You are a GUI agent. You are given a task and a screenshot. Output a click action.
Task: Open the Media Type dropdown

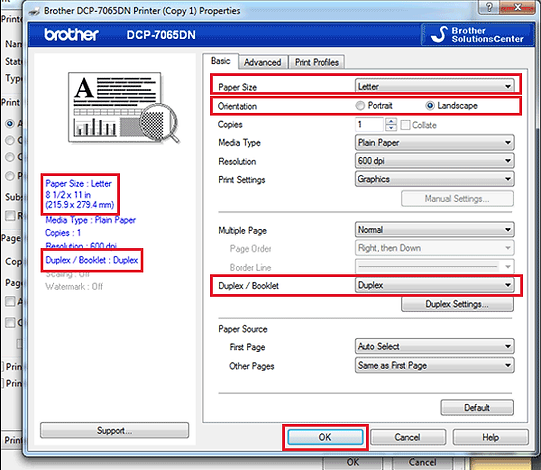(434, 143)
